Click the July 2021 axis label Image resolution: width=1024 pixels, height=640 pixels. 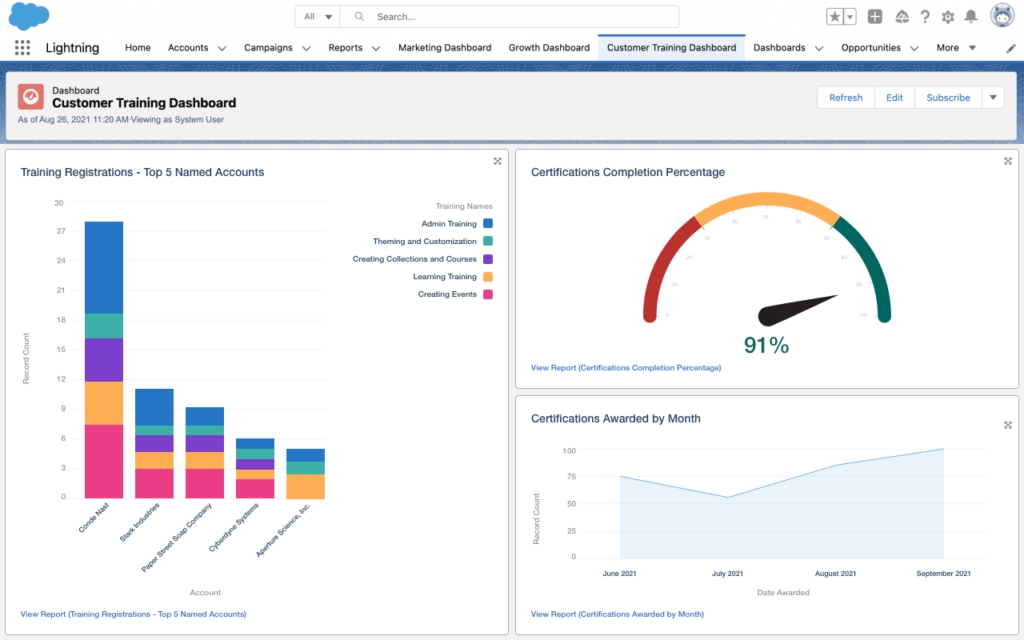(727, 573)
